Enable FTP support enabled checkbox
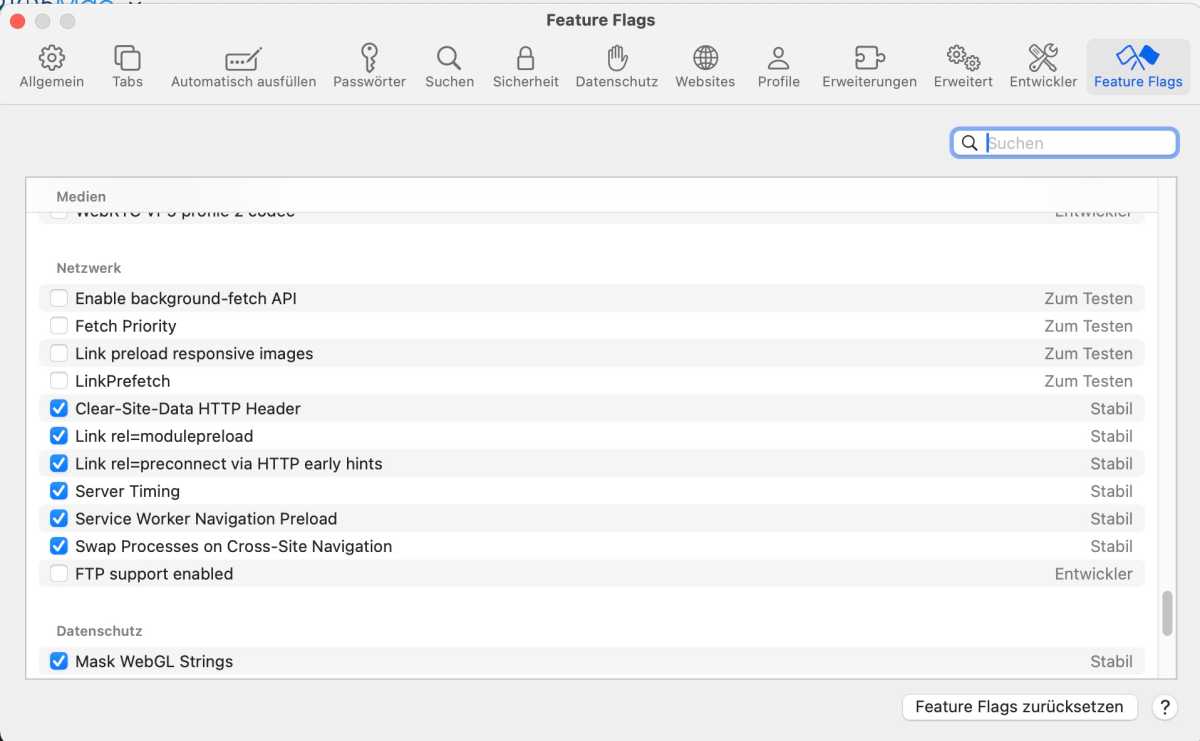Viewport: 1200px width, 741px height. pos(59,574)
